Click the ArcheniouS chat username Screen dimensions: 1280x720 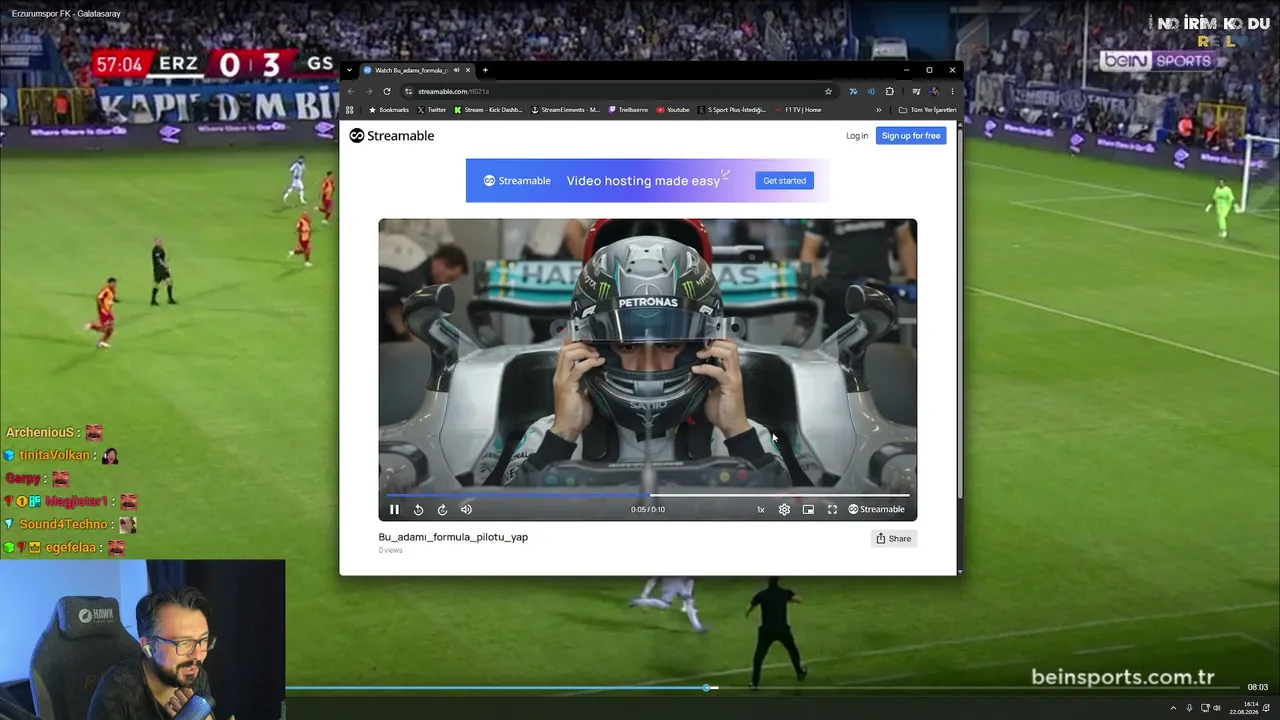click(x=40, y=432)
